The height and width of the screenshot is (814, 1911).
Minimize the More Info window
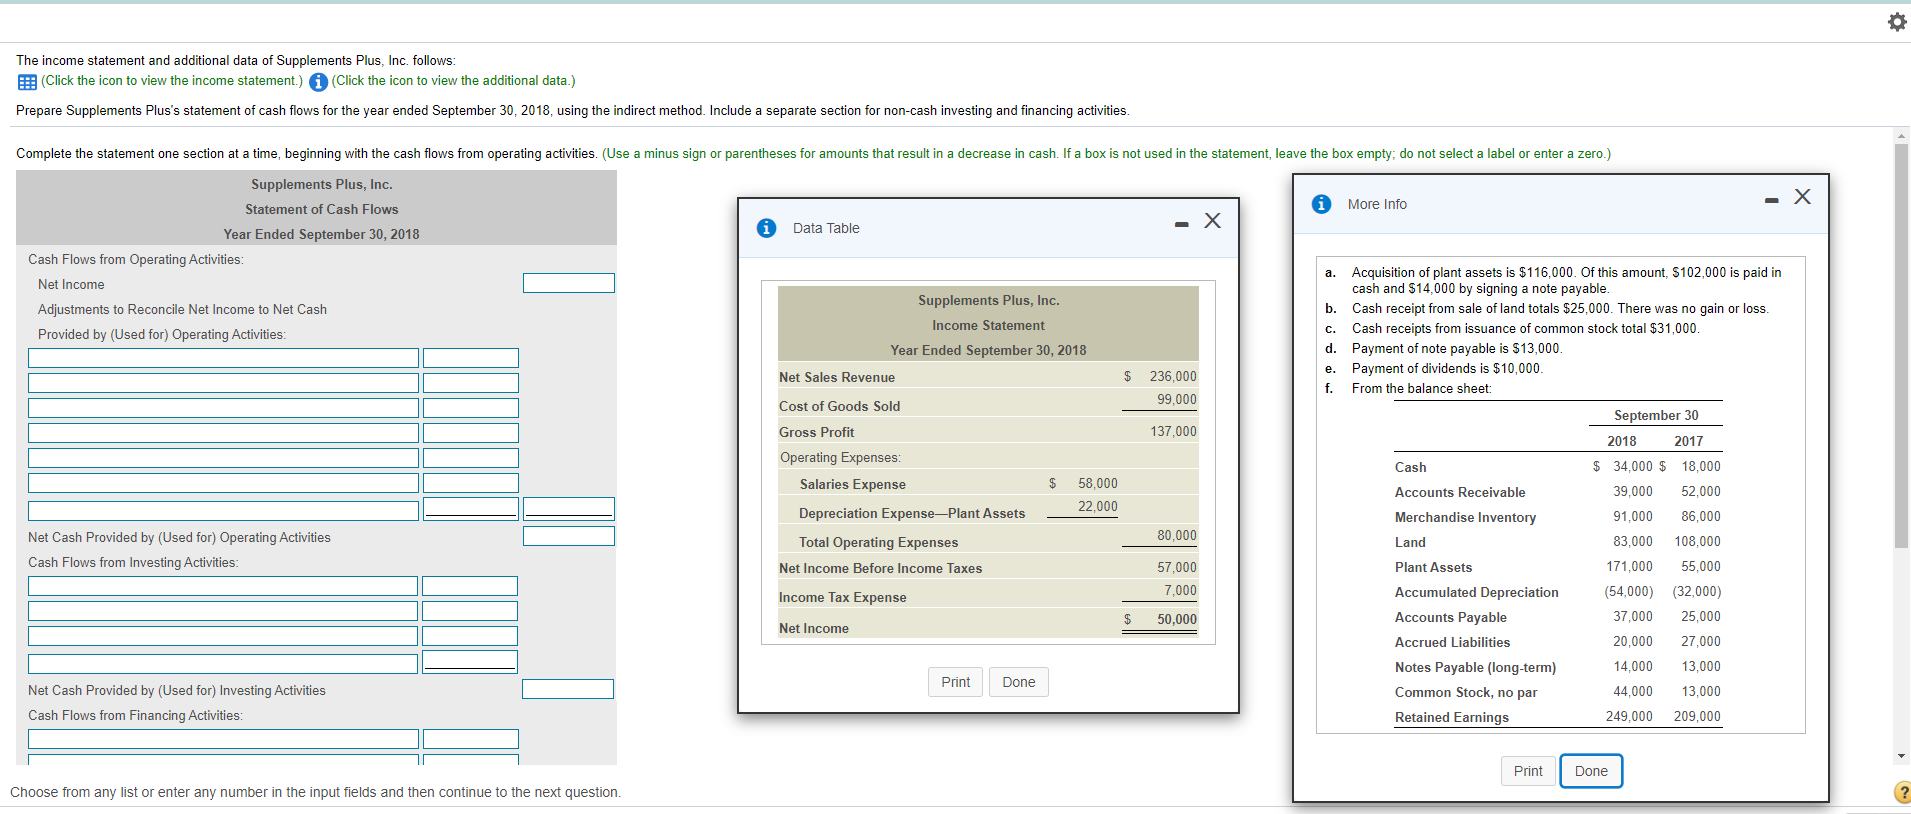(1771, 201)
